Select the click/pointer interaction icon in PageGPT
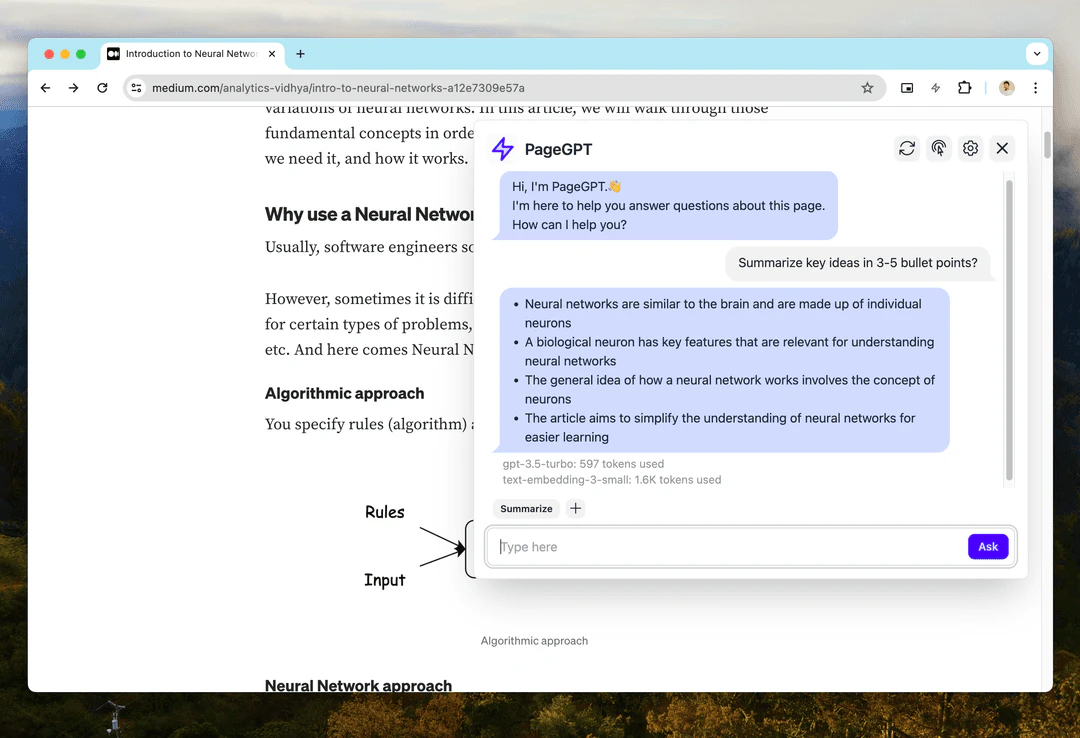The height and width of the screenshot is (738, 1080). coord(939,148)
